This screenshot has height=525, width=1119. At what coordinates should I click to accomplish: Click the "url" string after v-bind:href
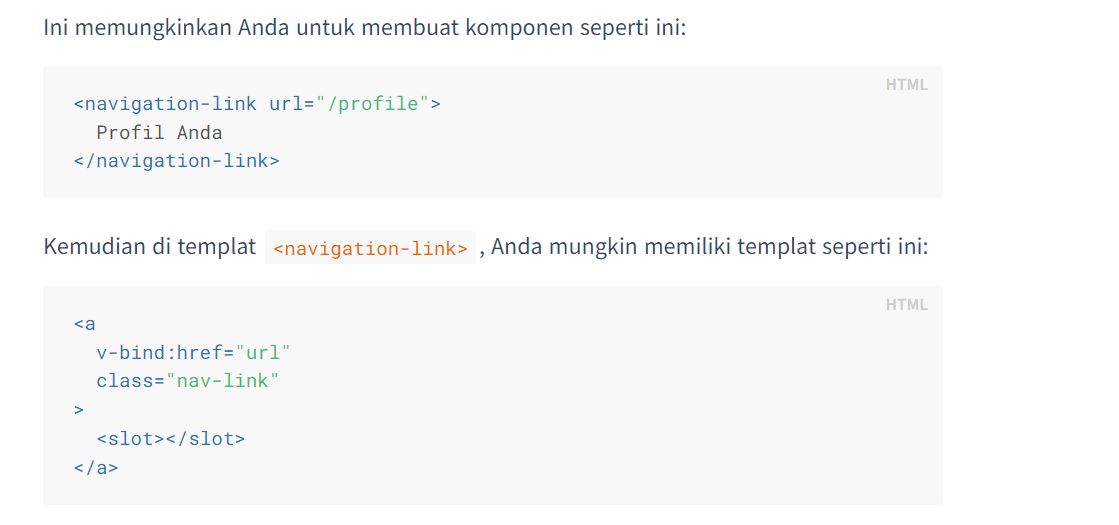262,352
